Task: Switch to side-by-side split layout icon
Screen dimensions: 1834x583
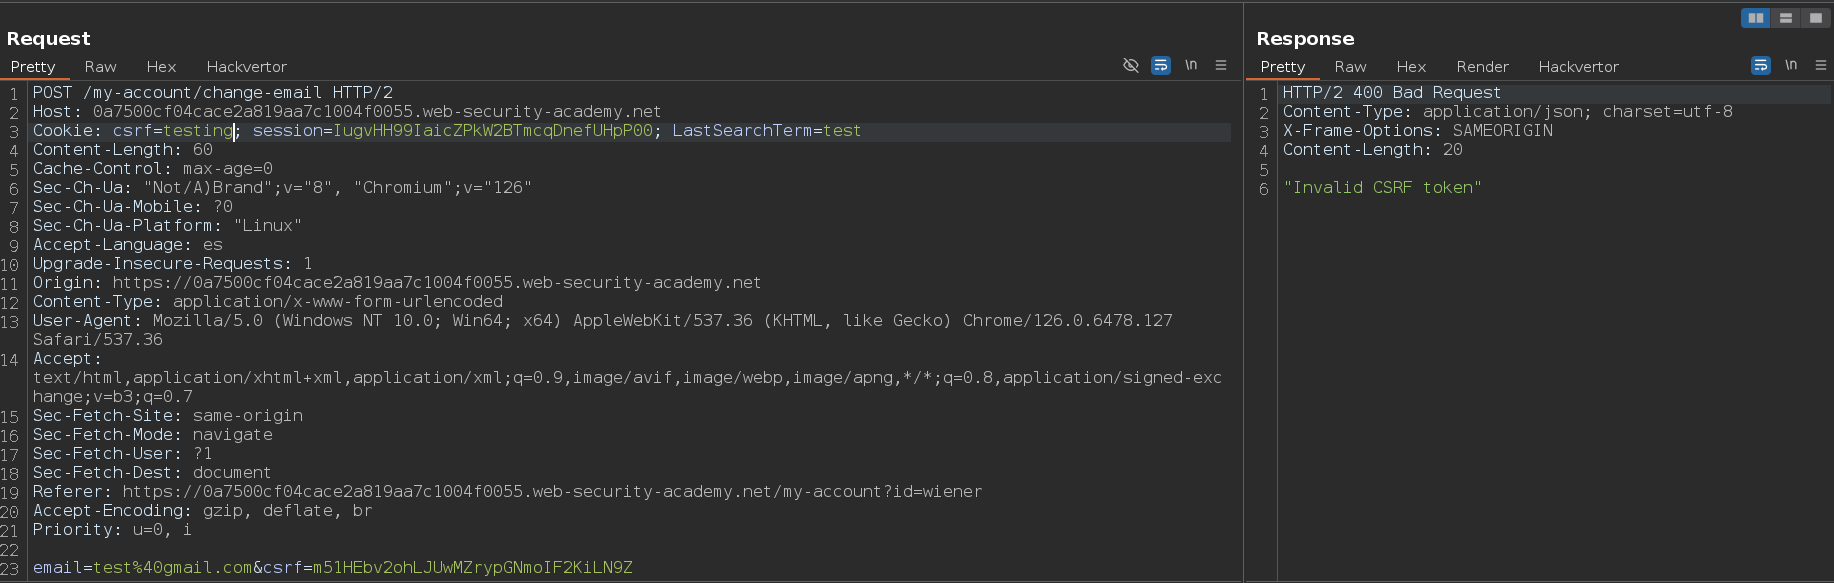Action: [1755, 18]
